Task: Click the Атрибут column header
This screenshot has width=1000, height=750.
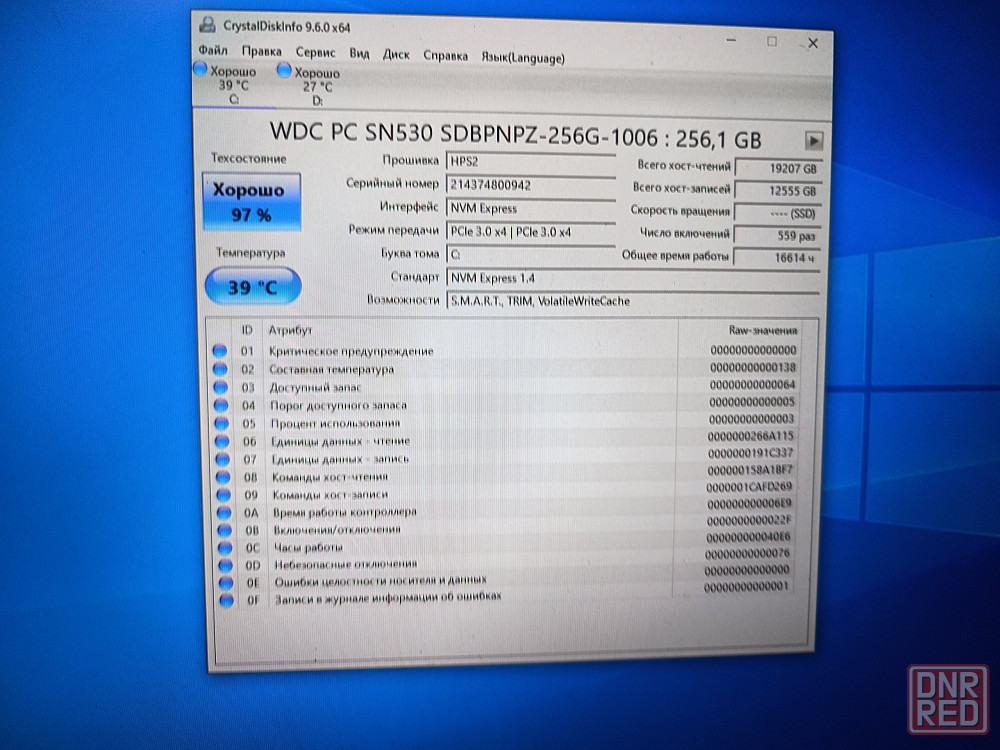Action: [x=290, y=330]
